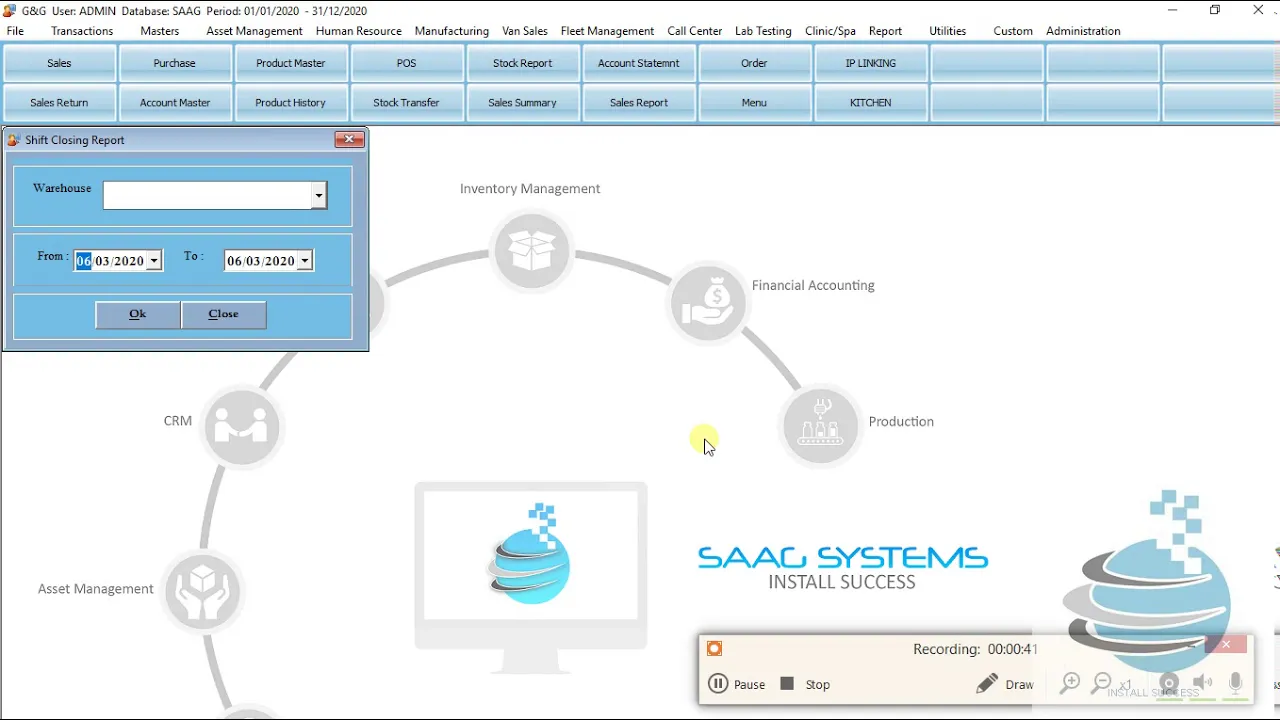This screenshot has width=1280, height=720.
Task: Click the Close button in dialog
Action: 223,314
